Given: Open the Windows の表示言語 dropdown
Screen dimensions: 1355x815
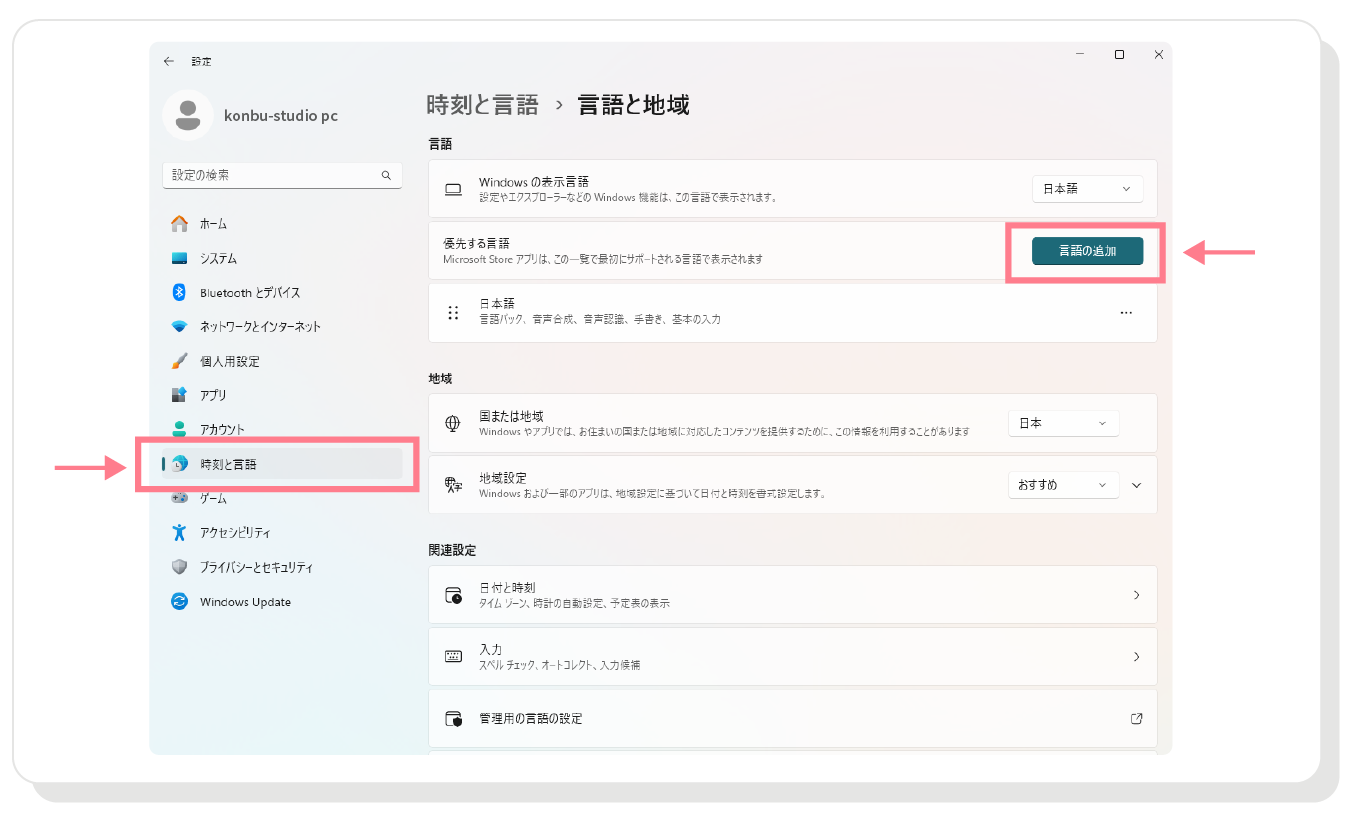Looking at the screenshot, I should point(1086,189).
